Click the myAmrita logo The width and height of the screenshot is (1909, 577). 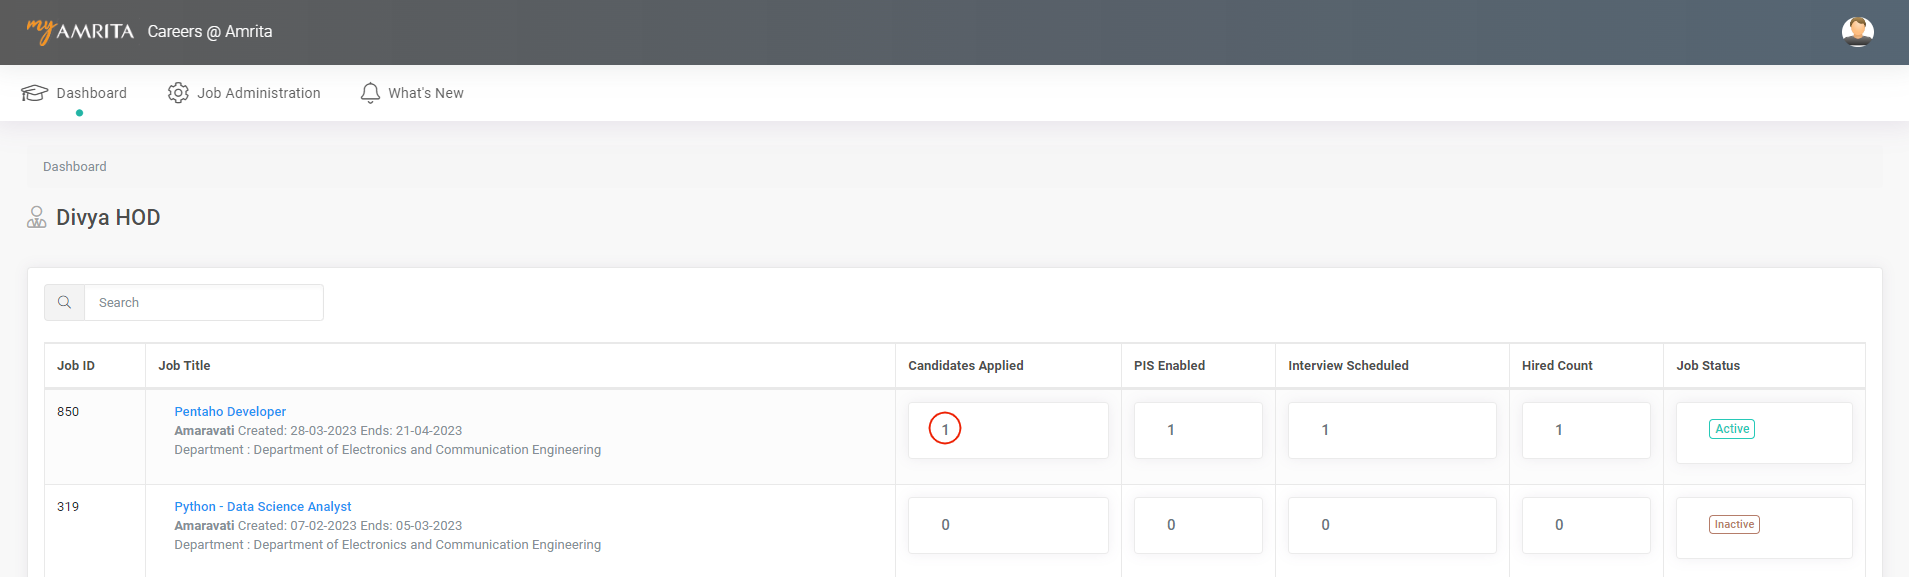80,31
